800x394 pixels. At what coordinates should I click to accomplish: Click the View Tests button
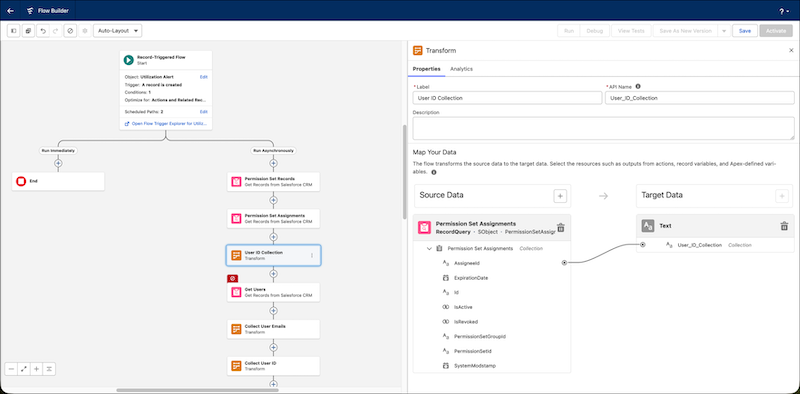pos(631,31)
